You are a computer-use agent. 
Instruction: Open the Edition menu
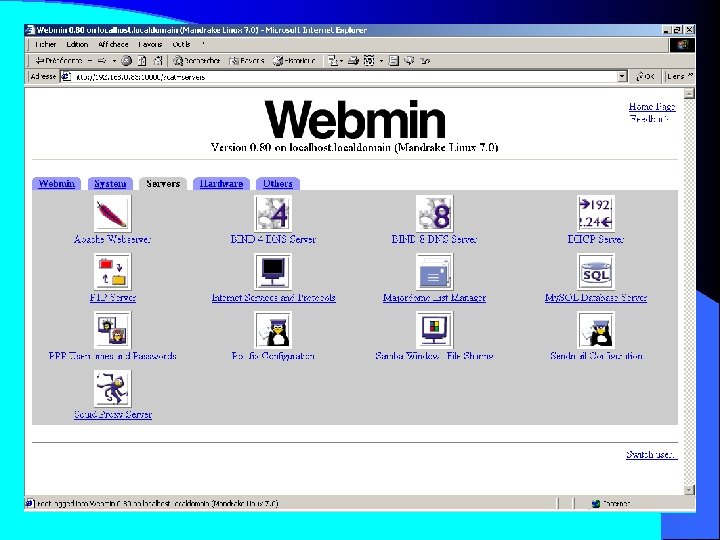coord(77,45)
